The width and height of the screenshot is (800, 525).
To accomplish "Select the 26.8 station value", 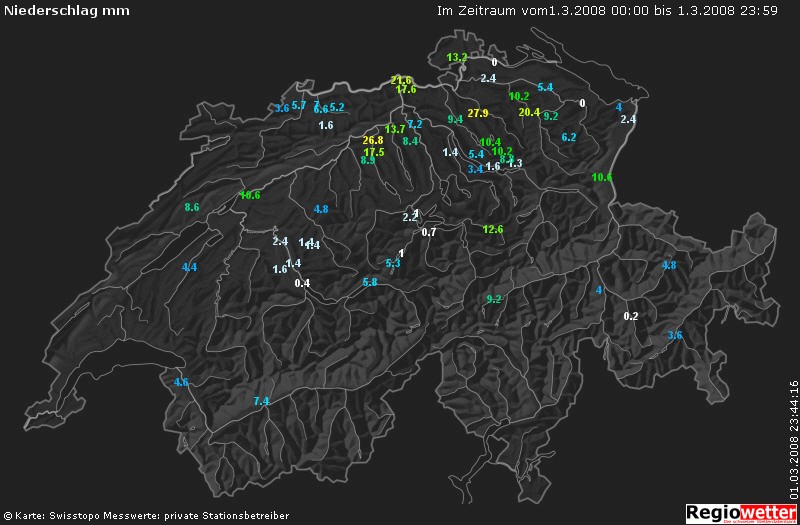I will tap(373, 140).
